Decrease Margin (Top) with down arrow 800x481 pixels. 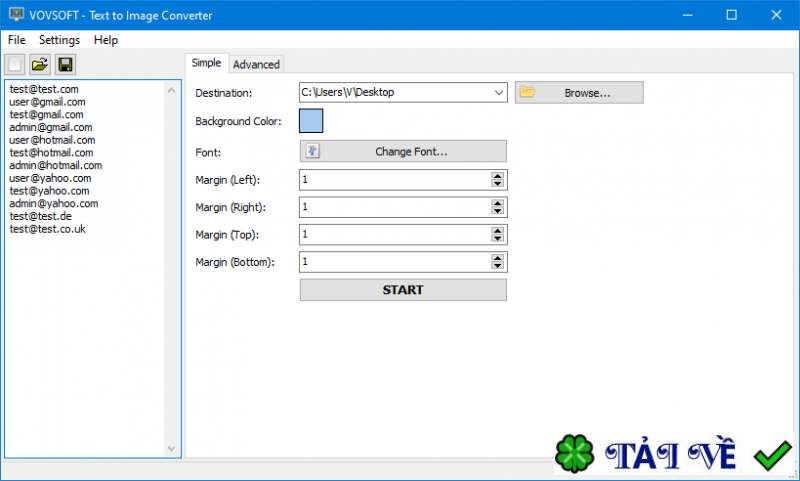497,239
